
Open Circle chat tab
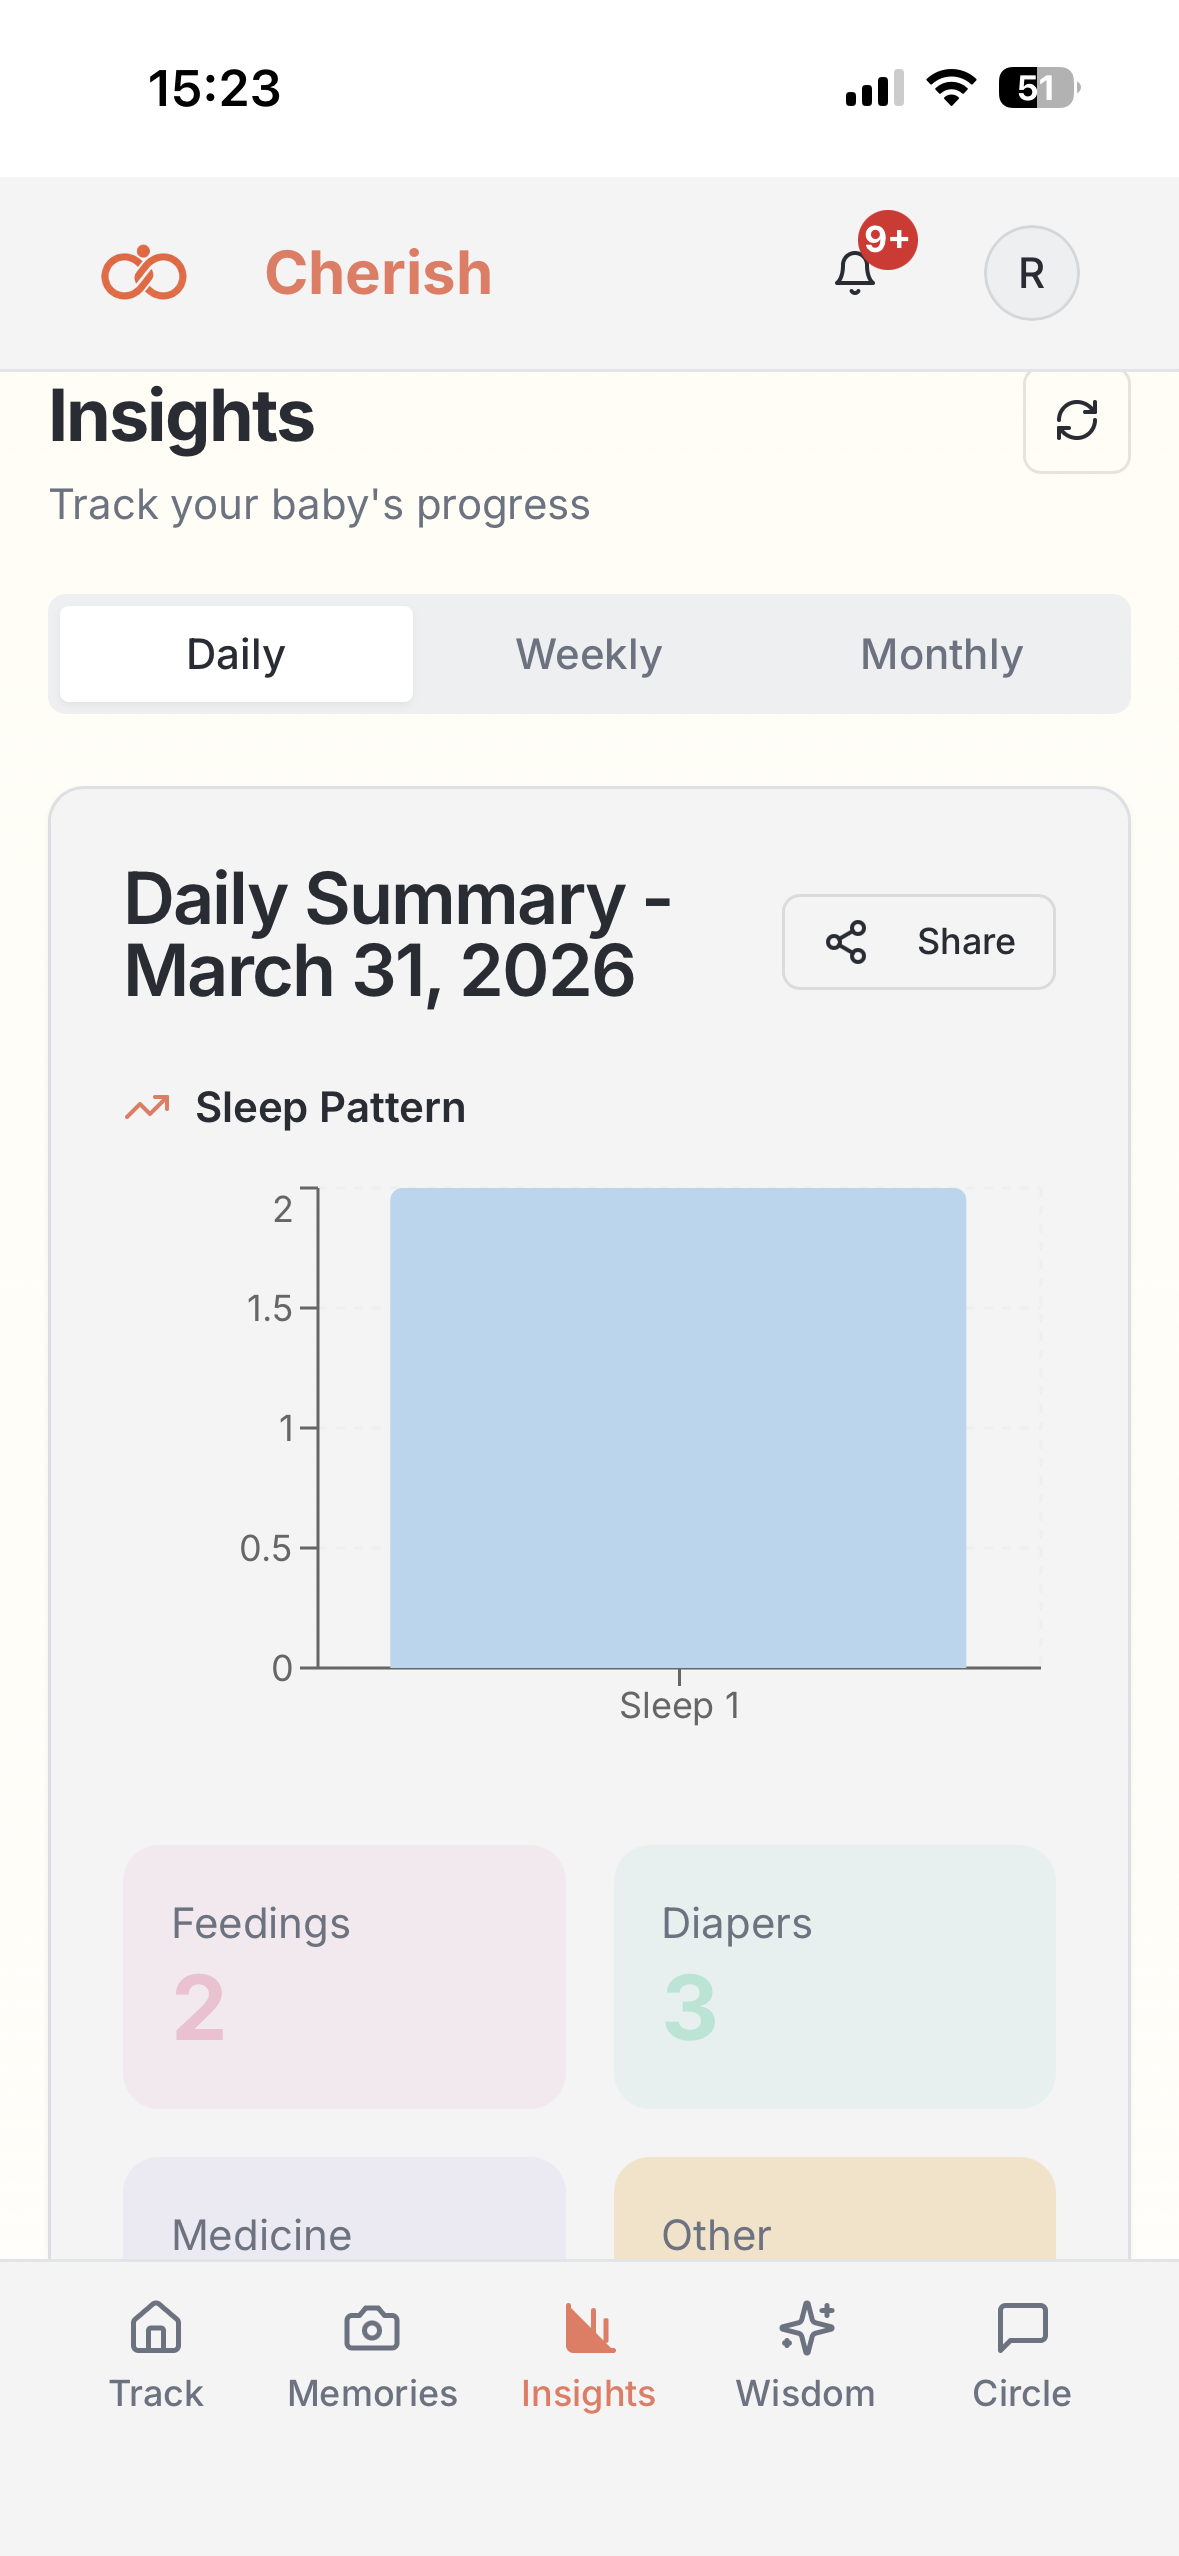coord(1021,2352)
